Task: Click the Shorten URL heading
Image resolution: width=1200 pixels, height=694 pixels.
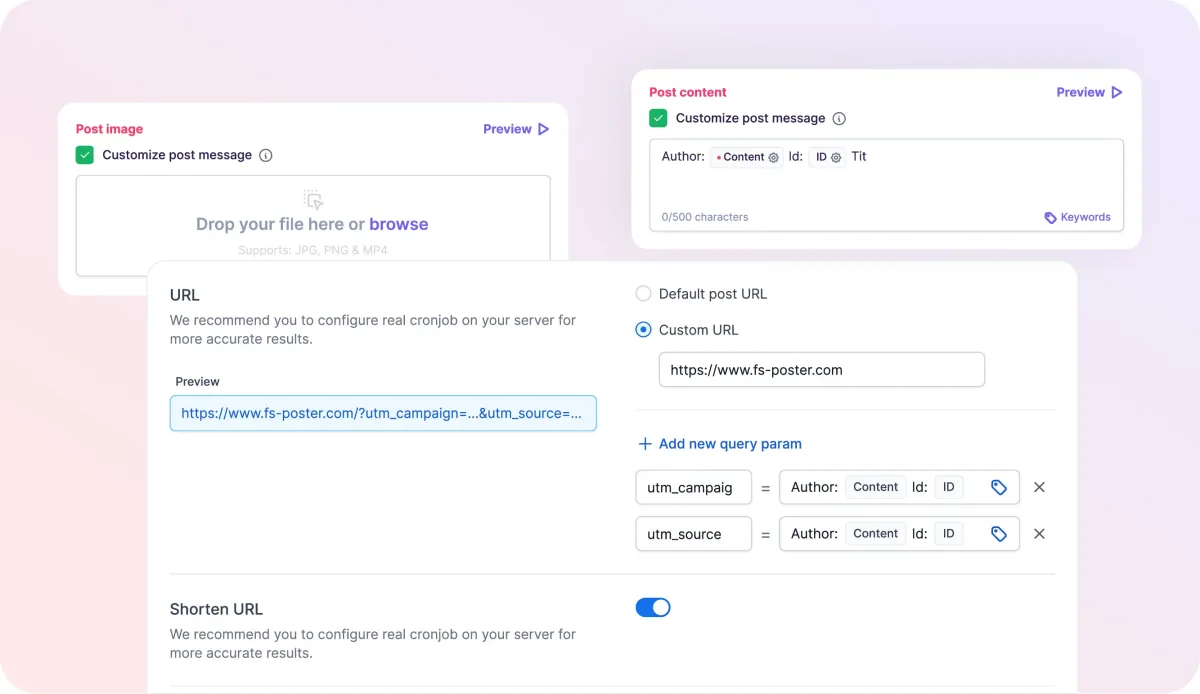Action: 217,609
